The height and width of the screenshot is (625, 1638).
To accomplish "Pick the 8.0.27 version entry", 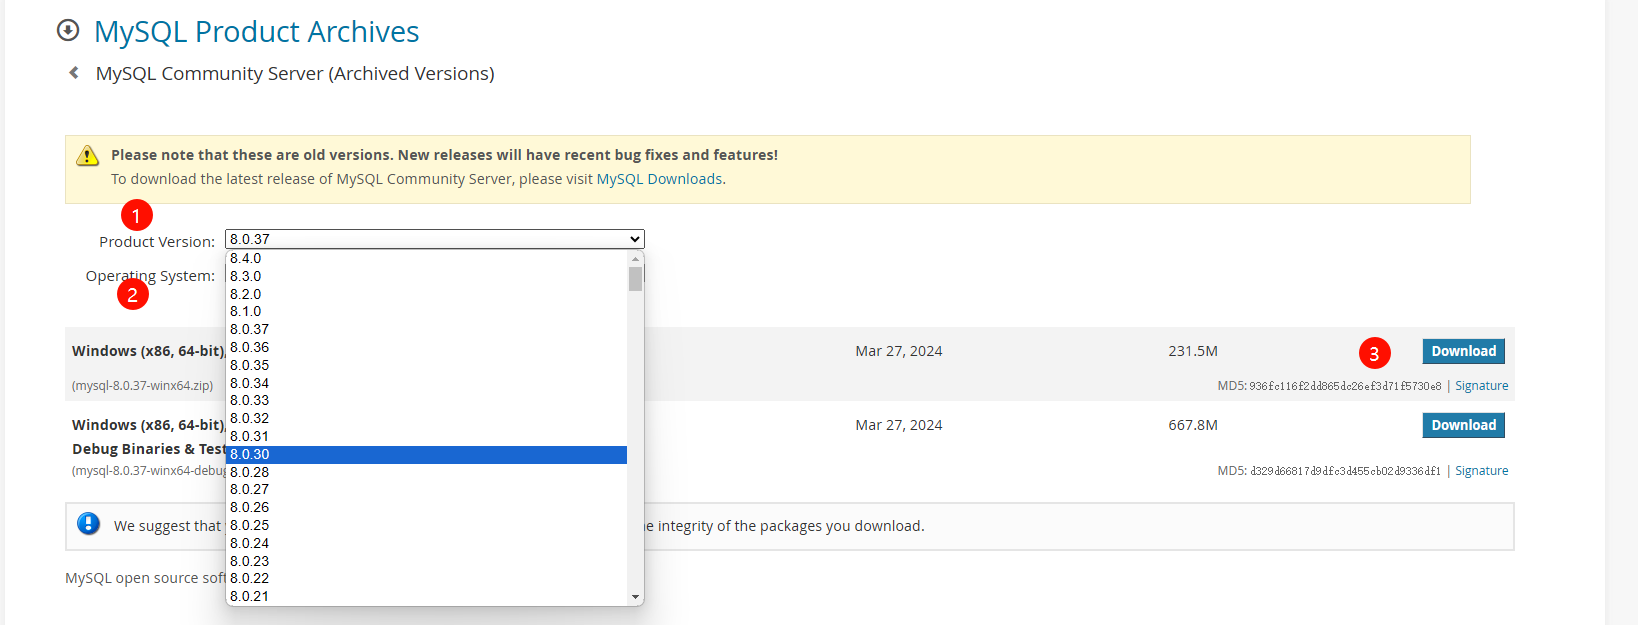I will [x=426, y=489].
